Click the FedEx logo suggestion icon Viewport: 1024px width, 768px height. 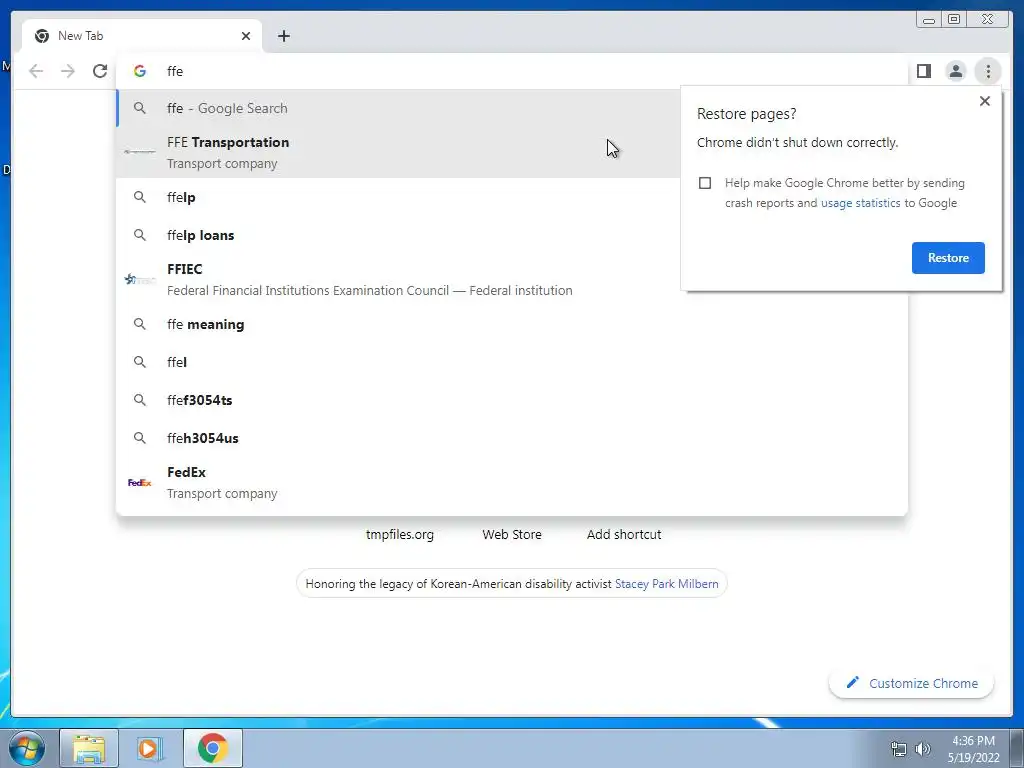pos(140,483)
